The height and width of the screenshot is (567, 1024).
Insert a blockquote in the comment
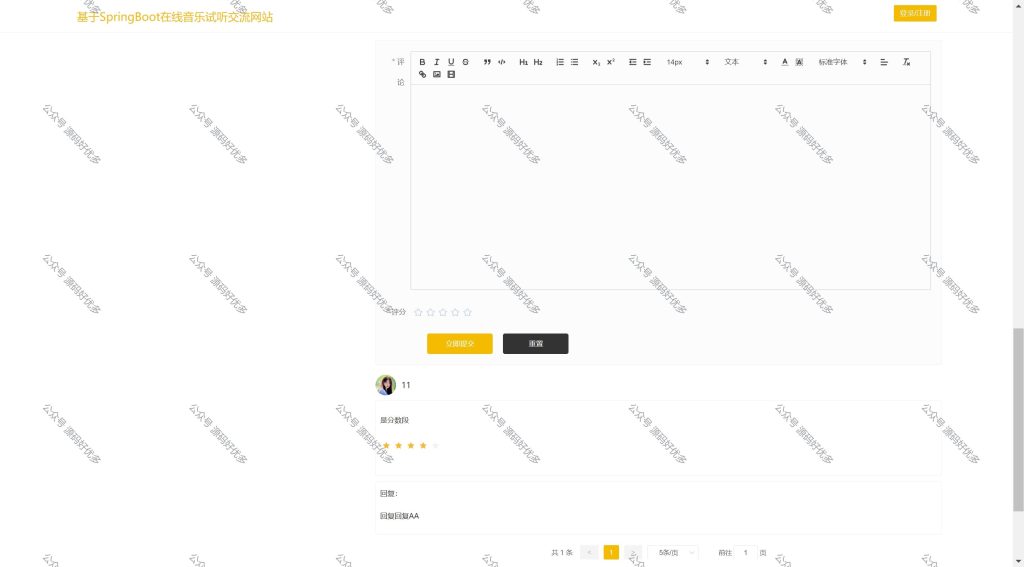487,62
